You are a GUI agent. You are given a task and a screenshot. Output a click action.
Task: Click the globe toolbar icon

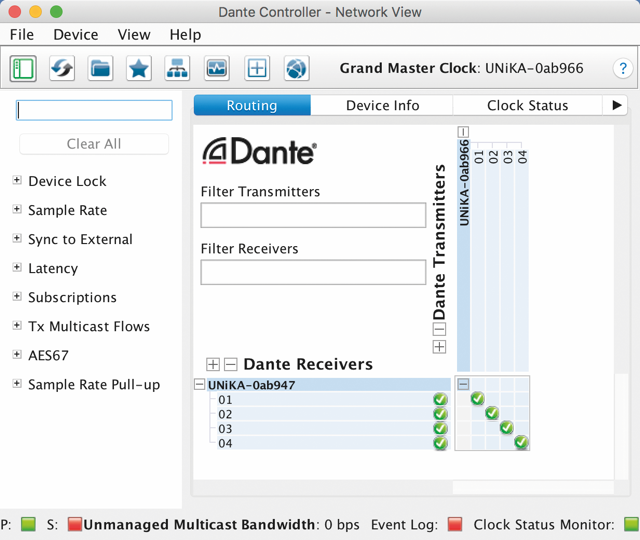point(296,68)
